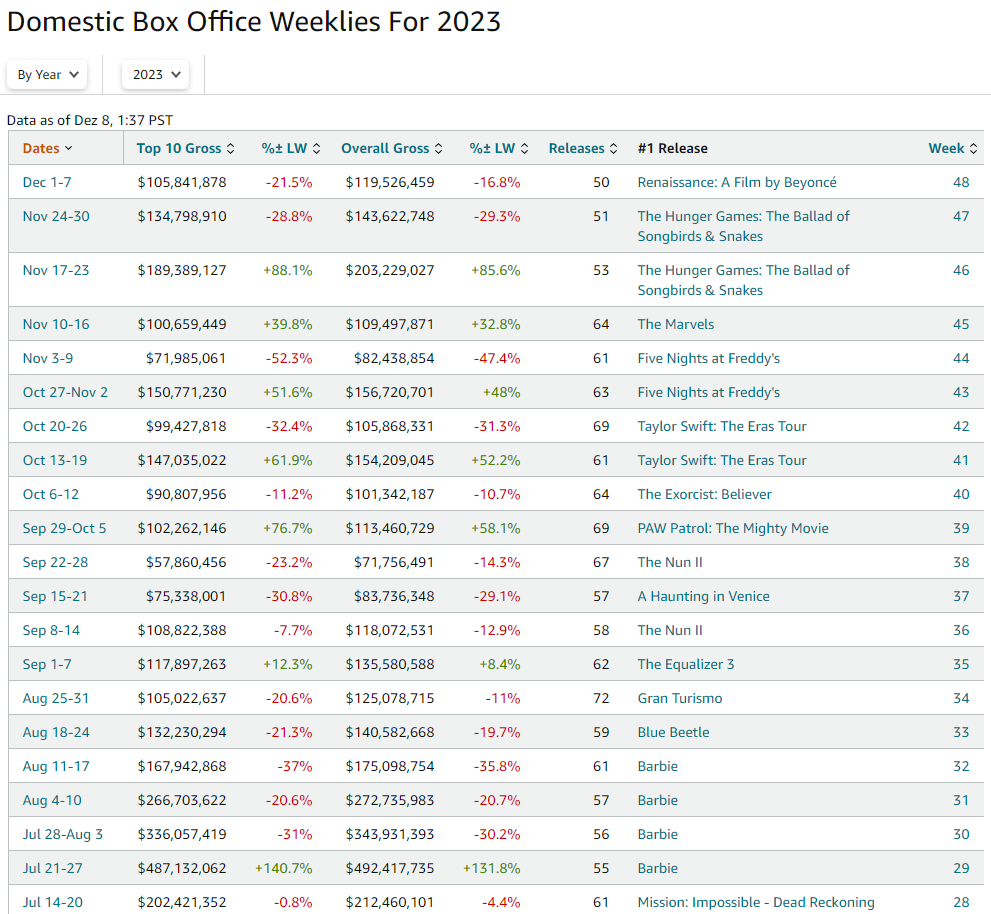Click PAW Patrol: The Mighty Movie
991x914 pixels.
click(x=732, y=528)
